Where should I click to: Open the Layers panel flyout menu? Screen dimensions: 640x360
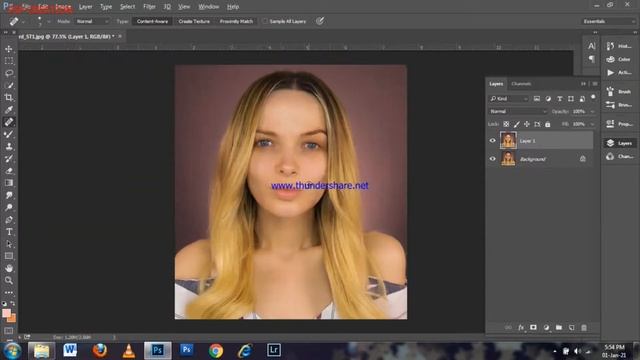(x=595, y=84)
